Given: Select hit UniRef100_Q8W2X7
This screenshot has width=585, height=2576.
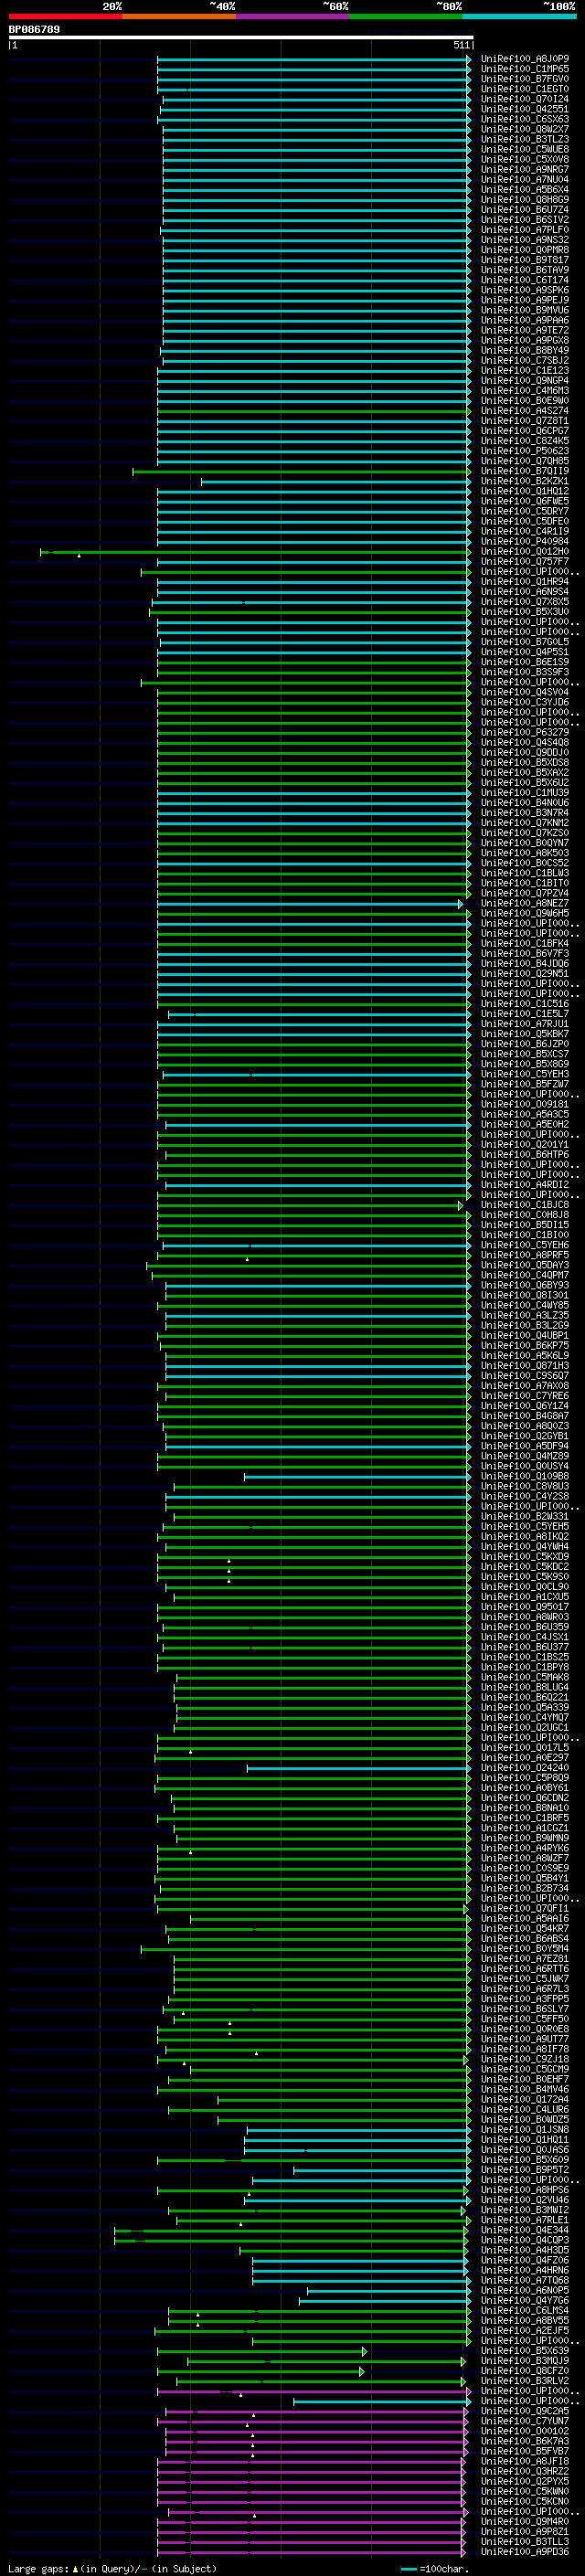Looking at the screenshot, I should [525, 129].
